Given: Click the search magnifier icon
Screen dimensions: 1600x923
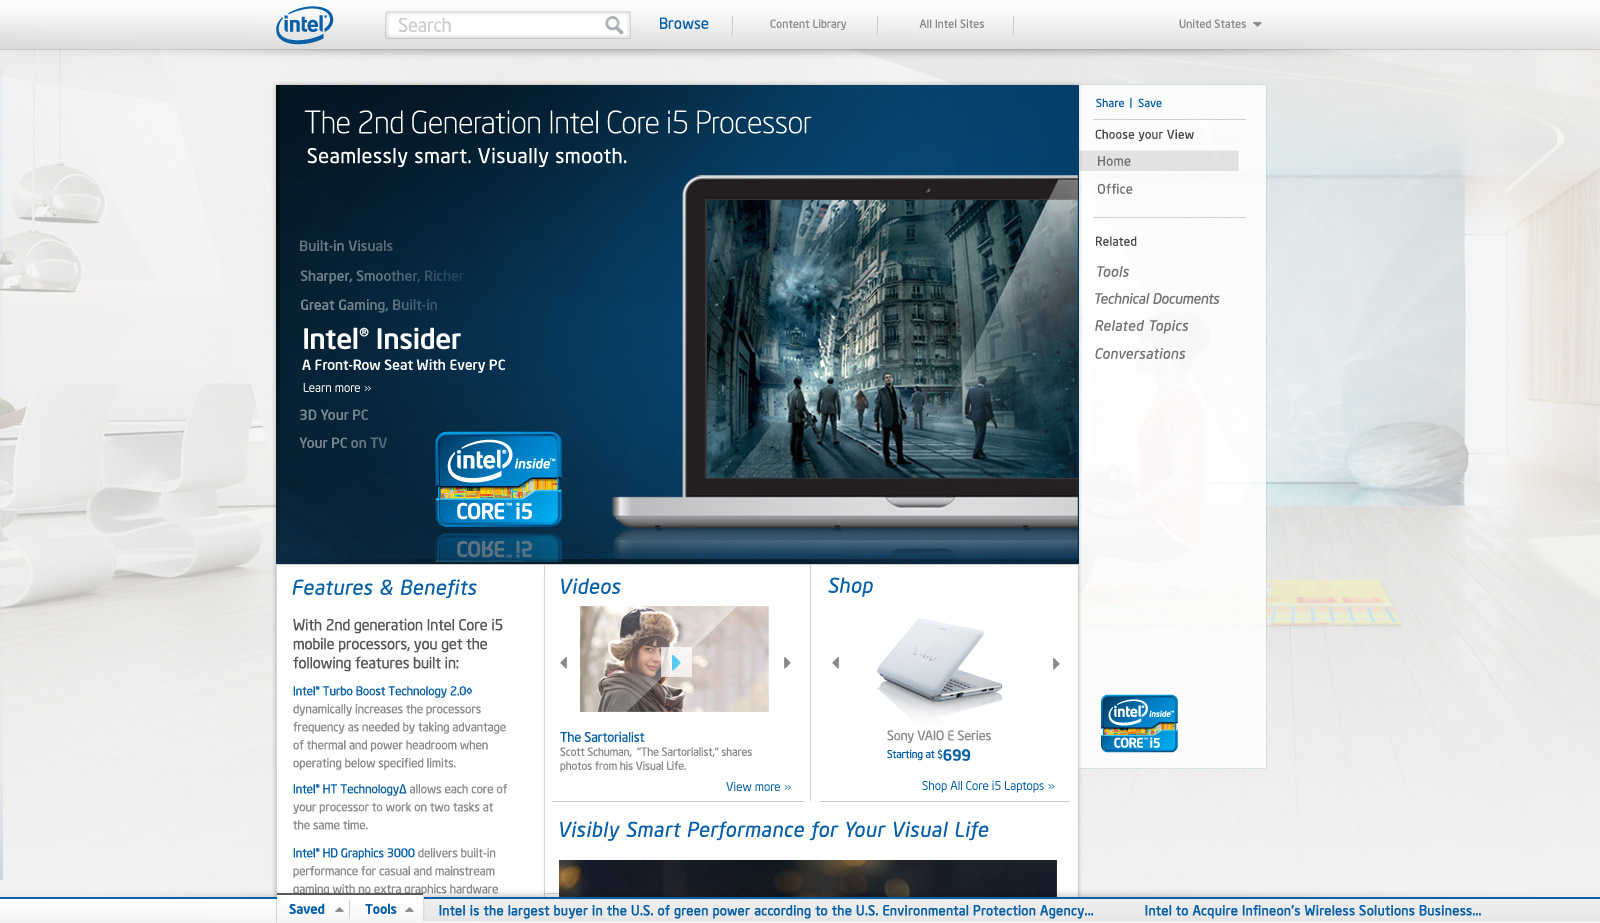Looking at the screenshot, I should 614,25.
